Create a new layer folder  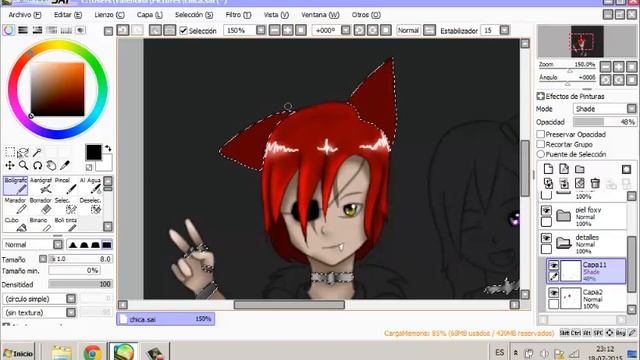point(580,169)
